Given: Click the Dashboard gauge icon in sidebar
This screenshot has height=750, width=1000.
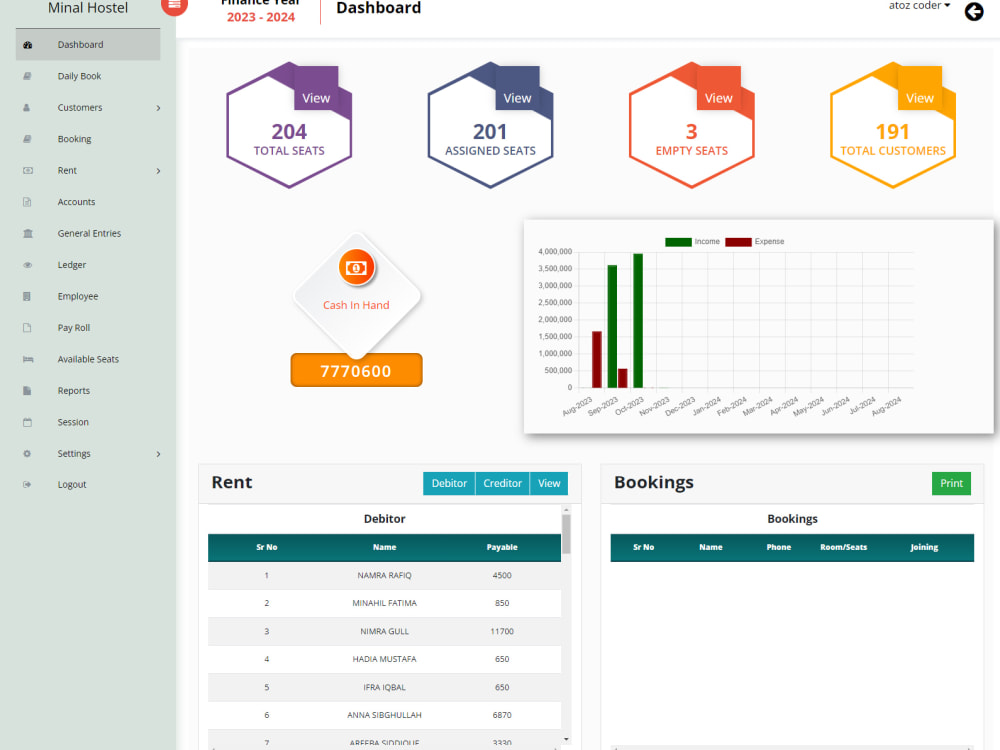Looking at the screenshot, I should pyautogui.click(x=27, y=45).
